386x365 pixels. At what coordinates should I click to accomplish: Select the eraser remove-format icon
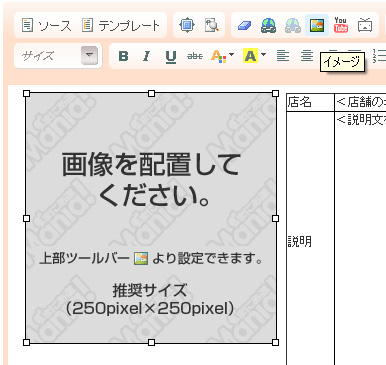click(x=245, y=25)
